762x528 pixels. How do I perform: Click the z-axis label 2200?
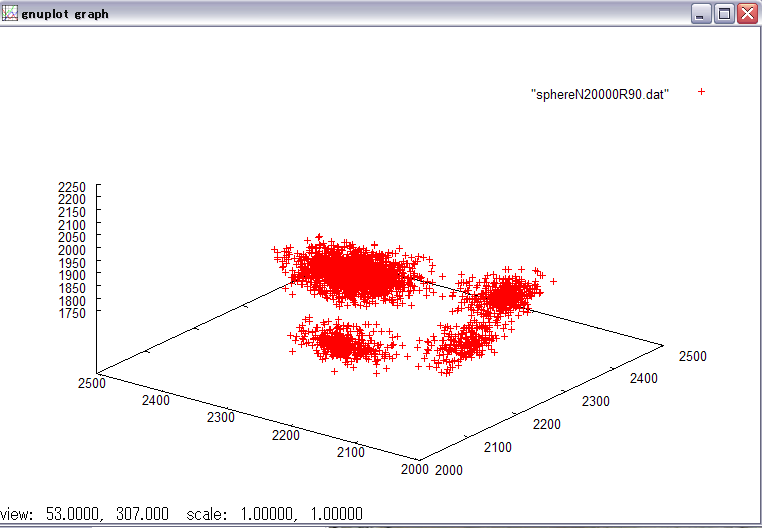pos(71,199)
